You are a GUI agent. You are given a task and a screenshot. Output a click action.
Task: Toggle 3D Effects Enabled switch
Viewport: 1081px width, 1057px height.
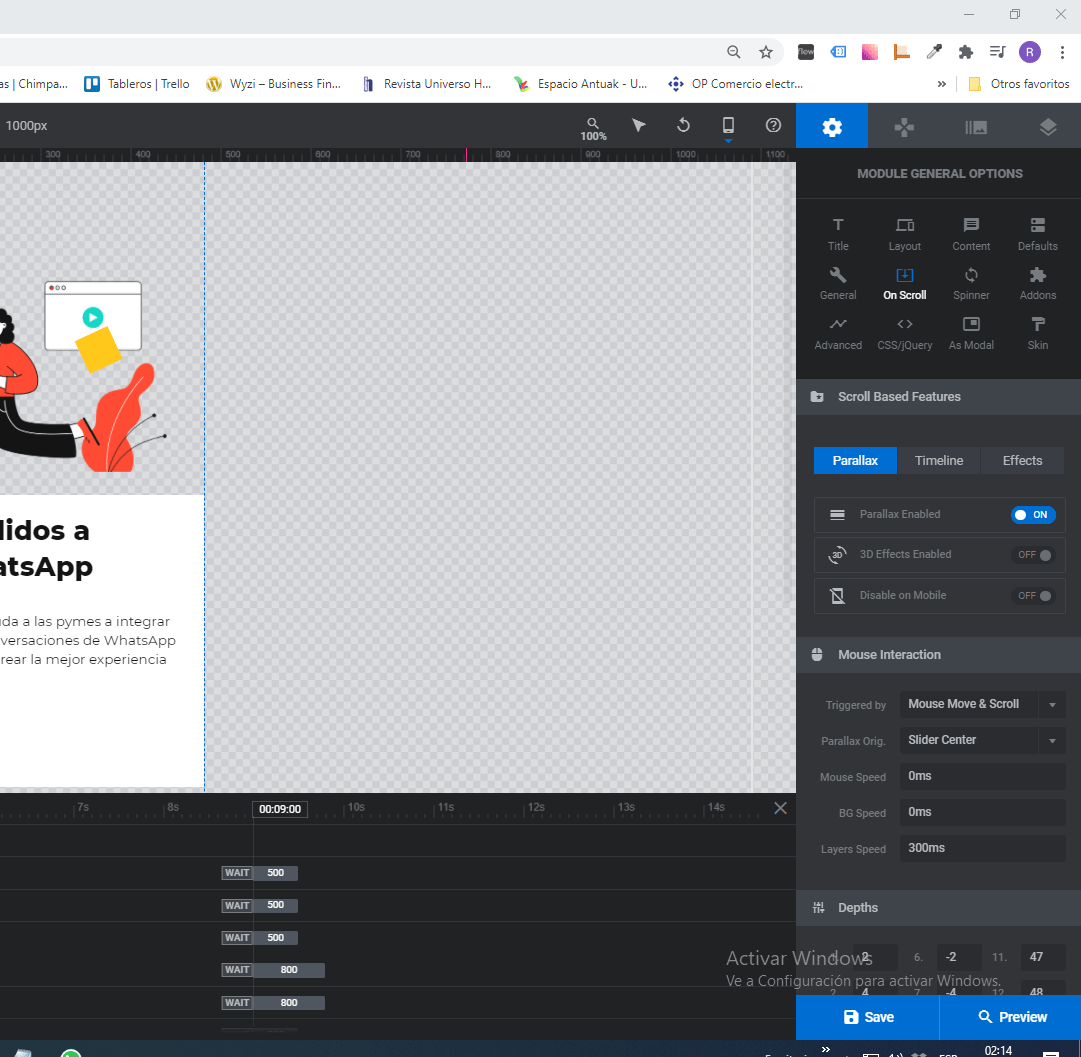click(x=1032, y=555)
